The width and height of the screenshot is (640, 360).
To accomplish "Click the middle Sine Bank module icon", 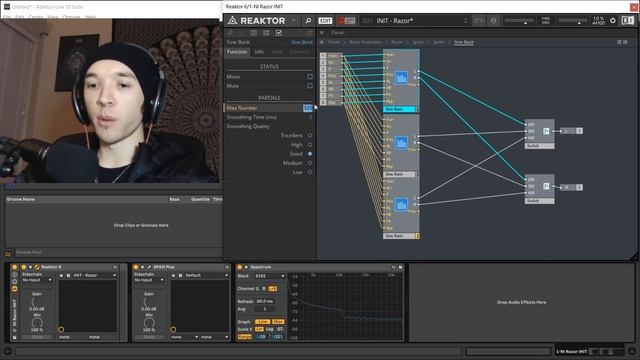I will (401, 143).
